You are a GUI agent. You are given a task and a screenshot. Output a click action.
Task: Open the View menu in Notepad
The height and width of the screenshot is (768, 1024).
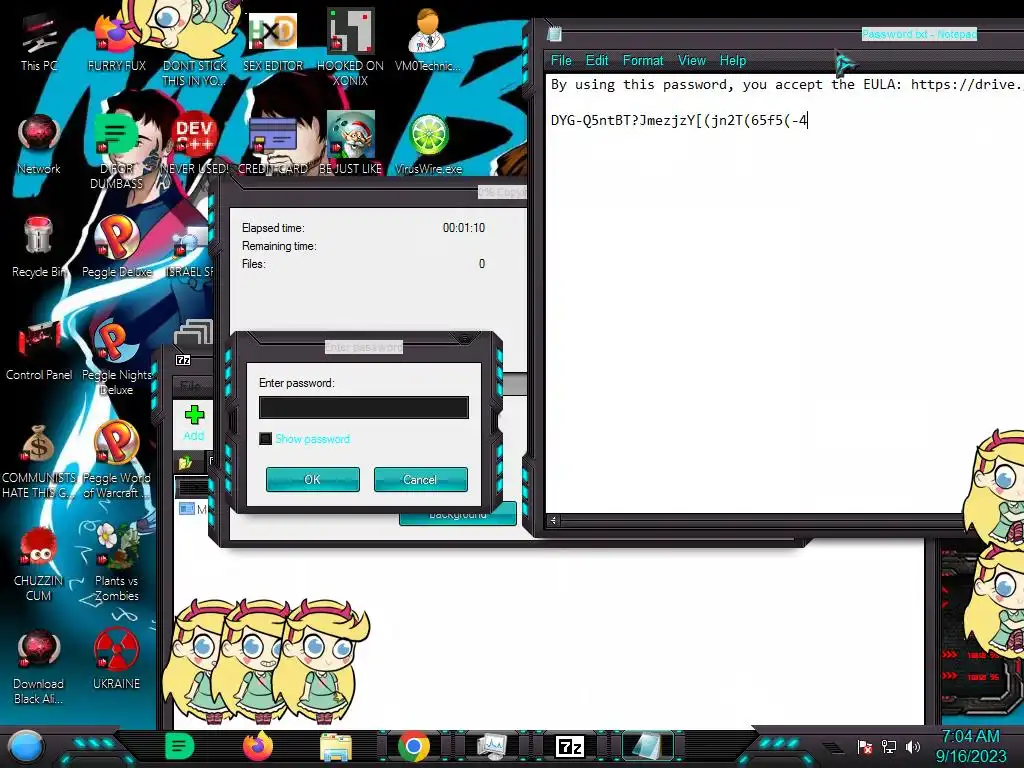point(692,61)
